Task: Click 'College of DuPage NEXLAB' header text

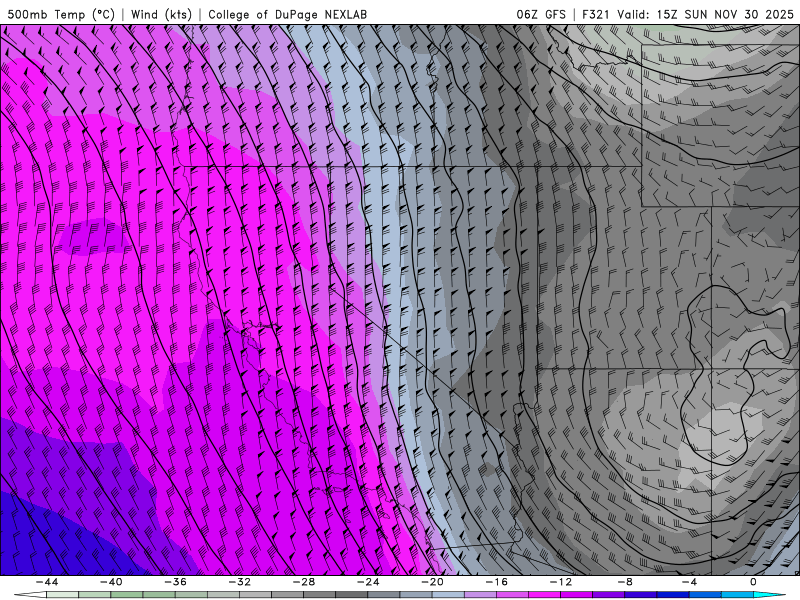Action: coord(287,14)
